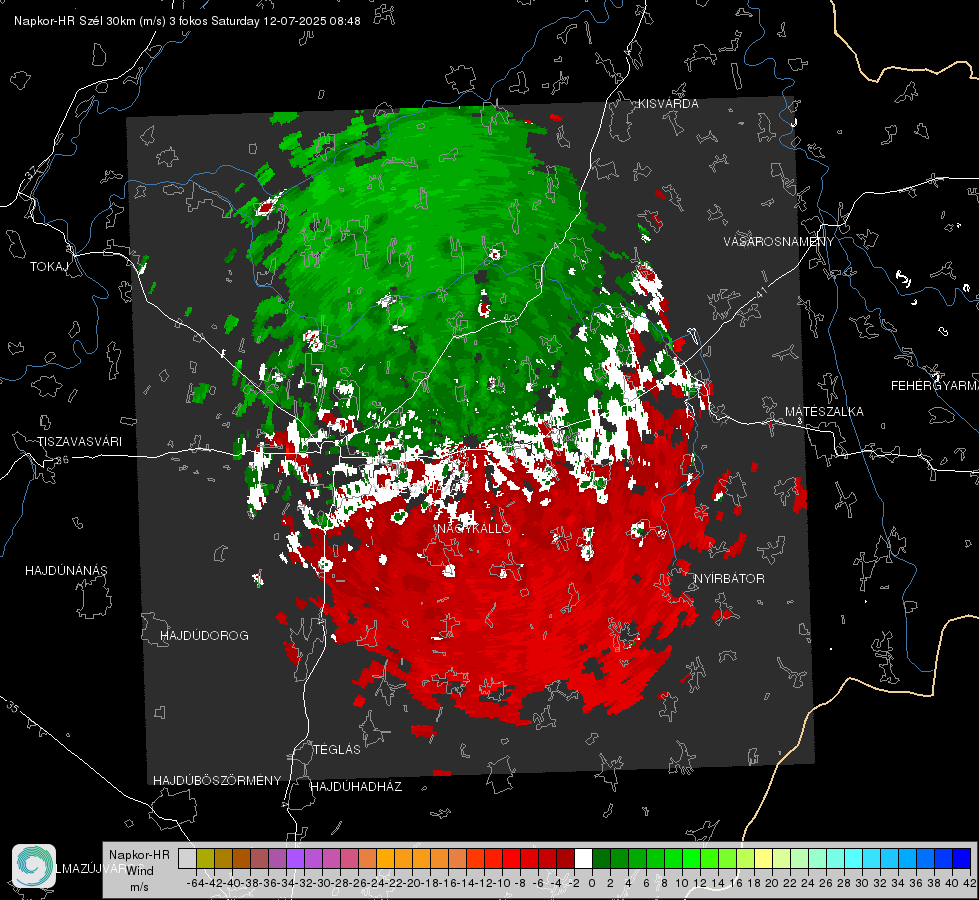Click the MÁTÉSZALKA city label
This screenshot has width=979, height=900.
[824, 412]
